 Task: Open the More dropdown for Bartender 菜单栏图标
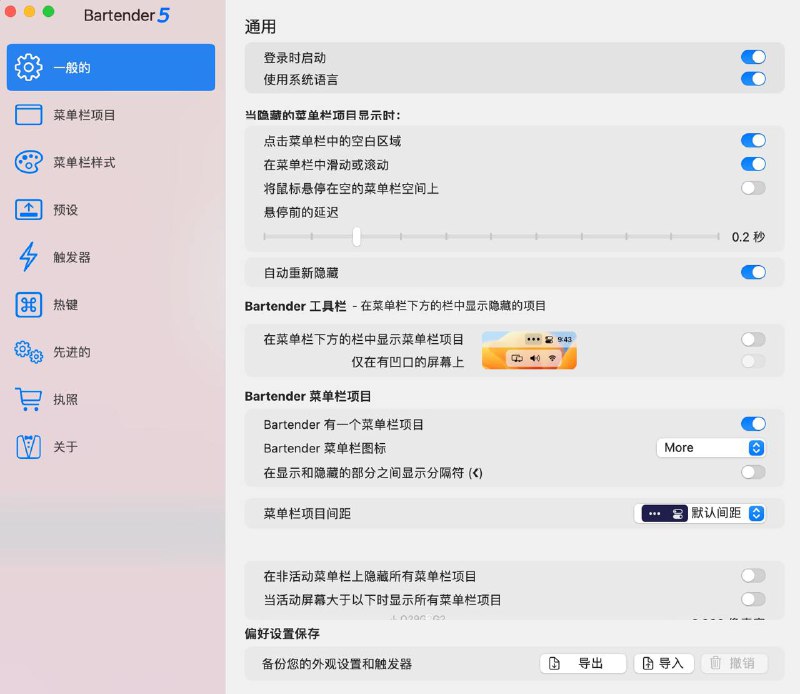(710, 447)
